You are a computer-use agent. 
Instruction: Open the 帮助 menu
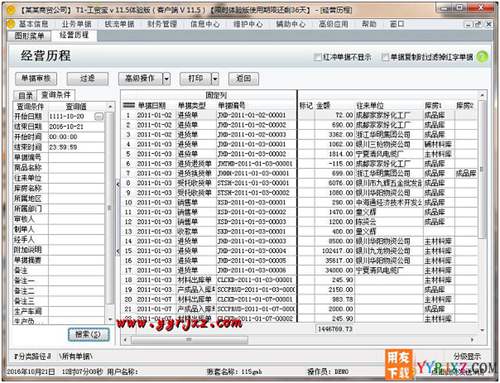tap(369, 24)
